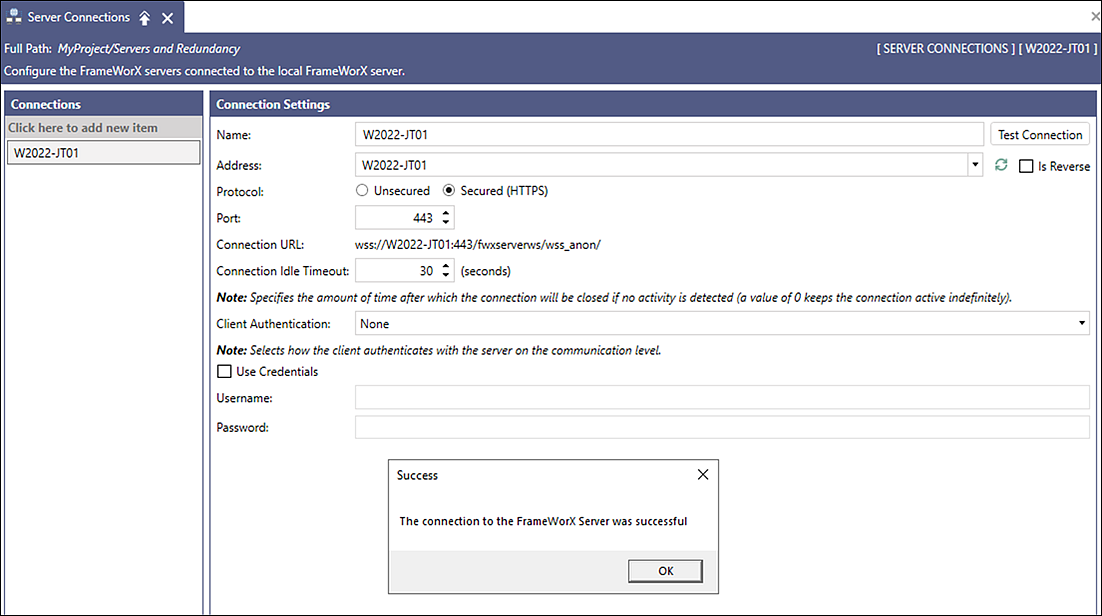Click the Connection URL wss:// text

478,245
